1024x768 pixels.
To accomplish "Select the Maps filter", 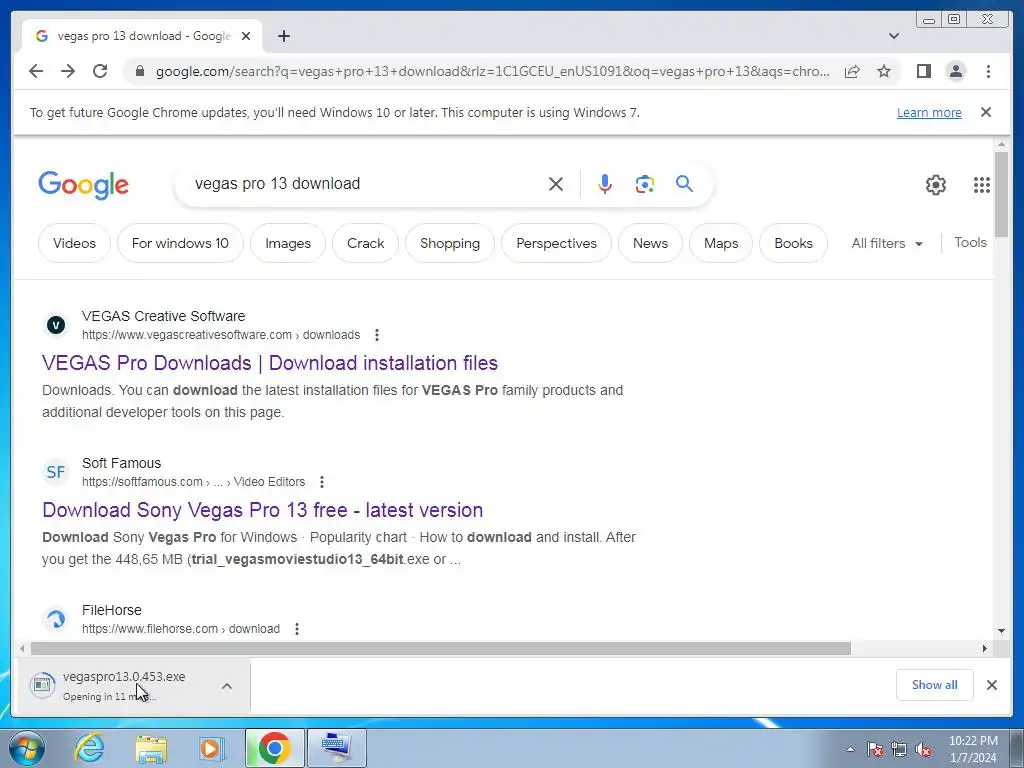I will click(x=721, y=243).
